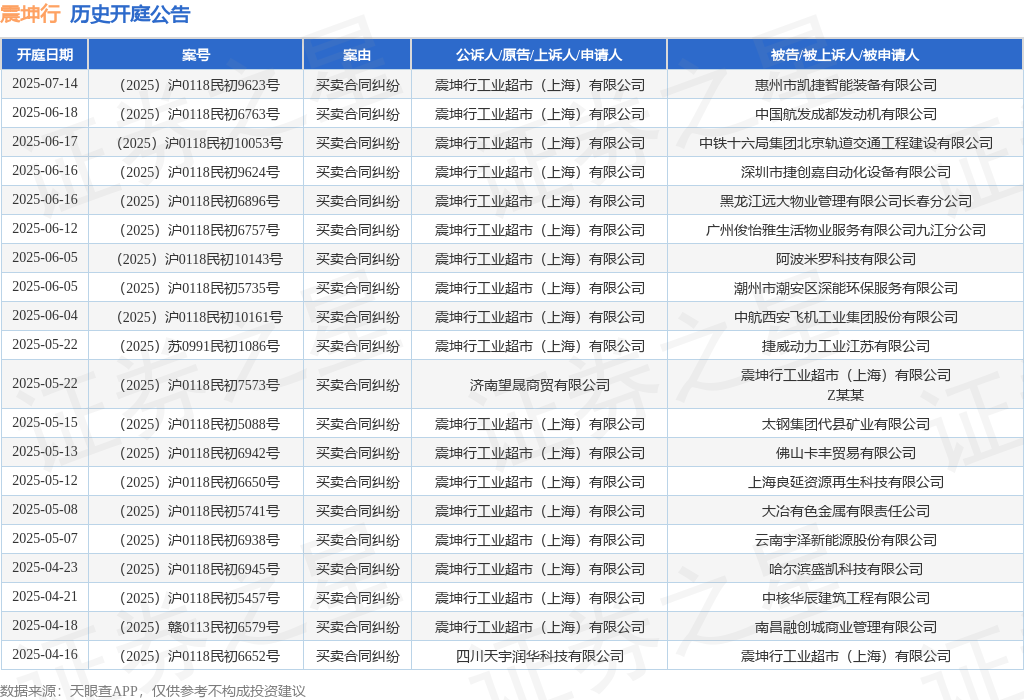Click case number 苏0991民初1086号
Viewport: 1024px width, 700px height.
(x=196, y=346)
